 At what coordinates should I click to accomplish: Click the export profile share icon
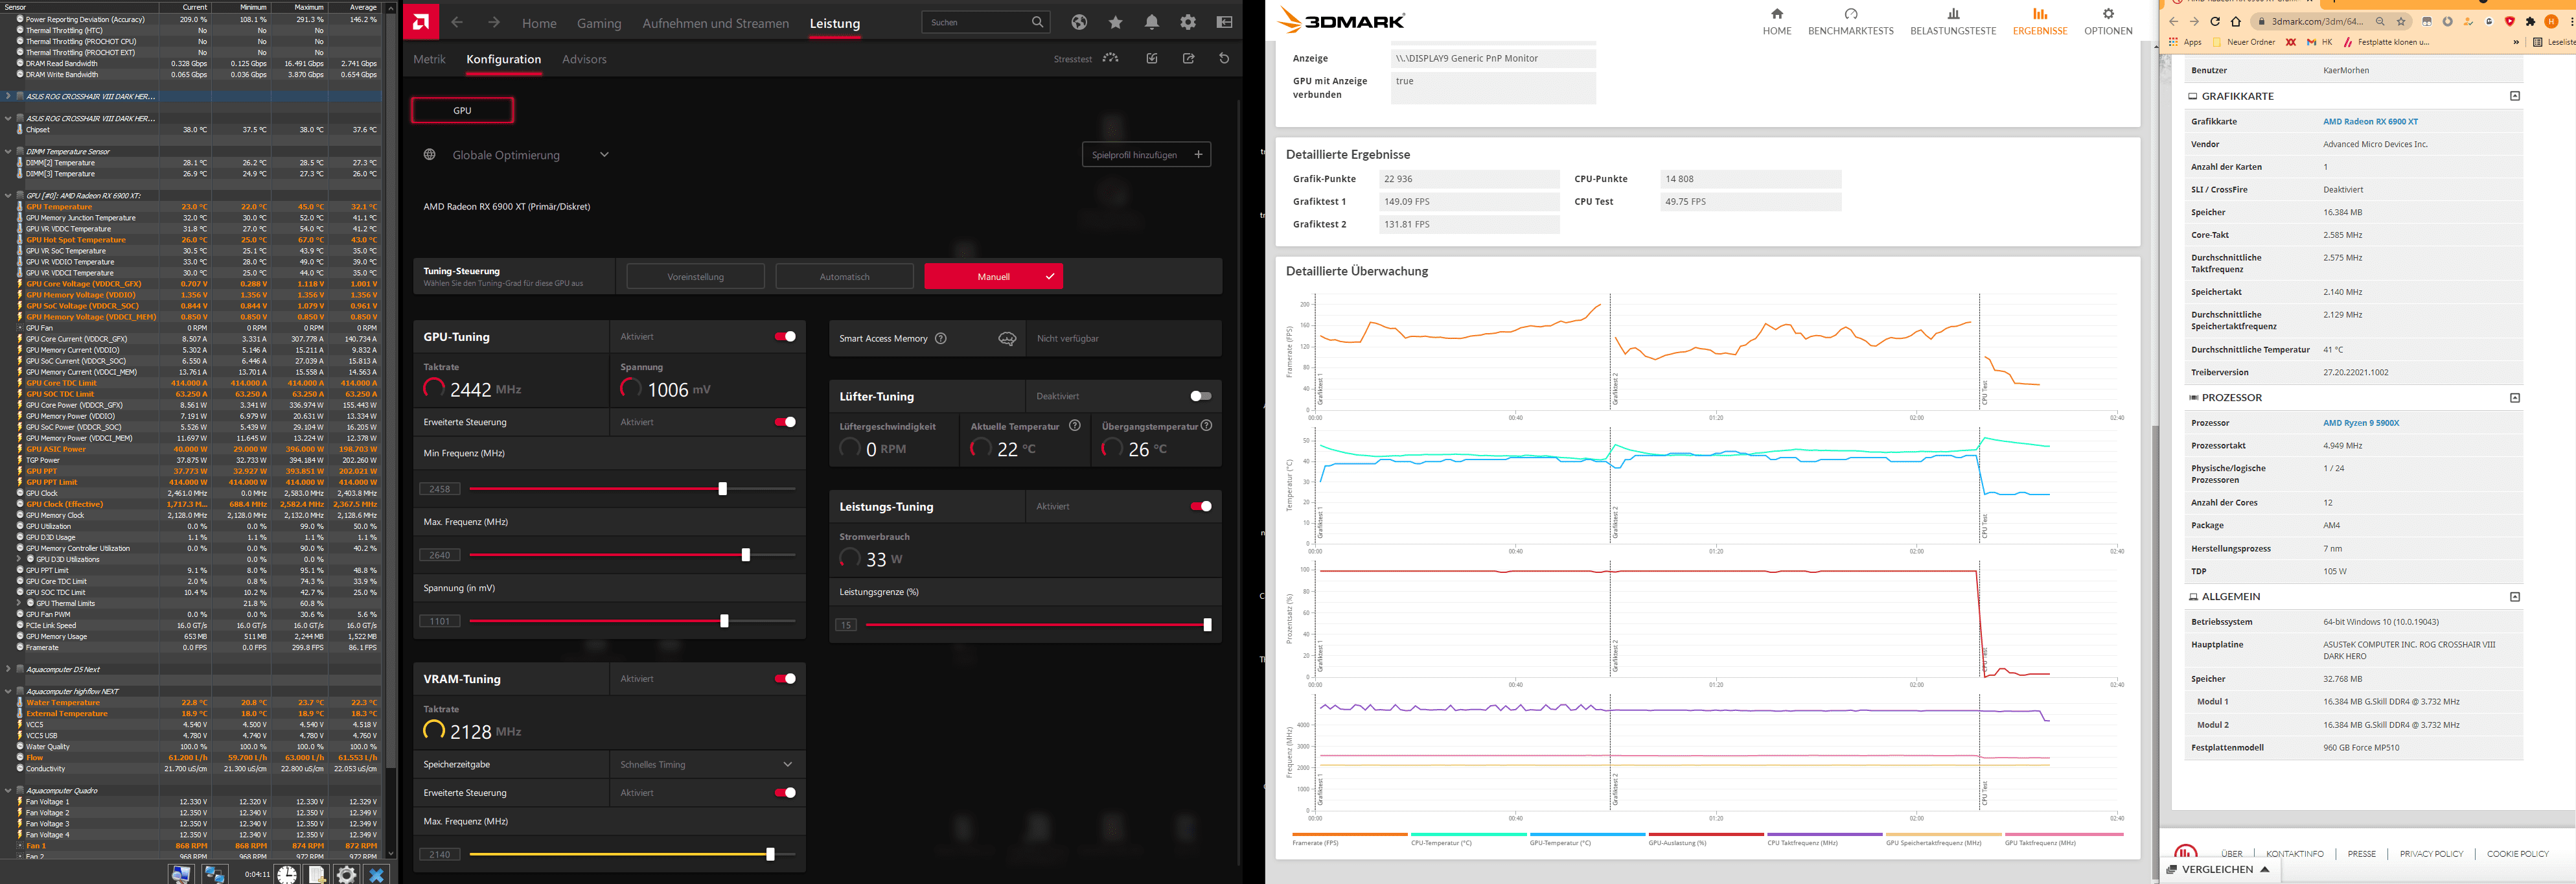coord(1188,58)
